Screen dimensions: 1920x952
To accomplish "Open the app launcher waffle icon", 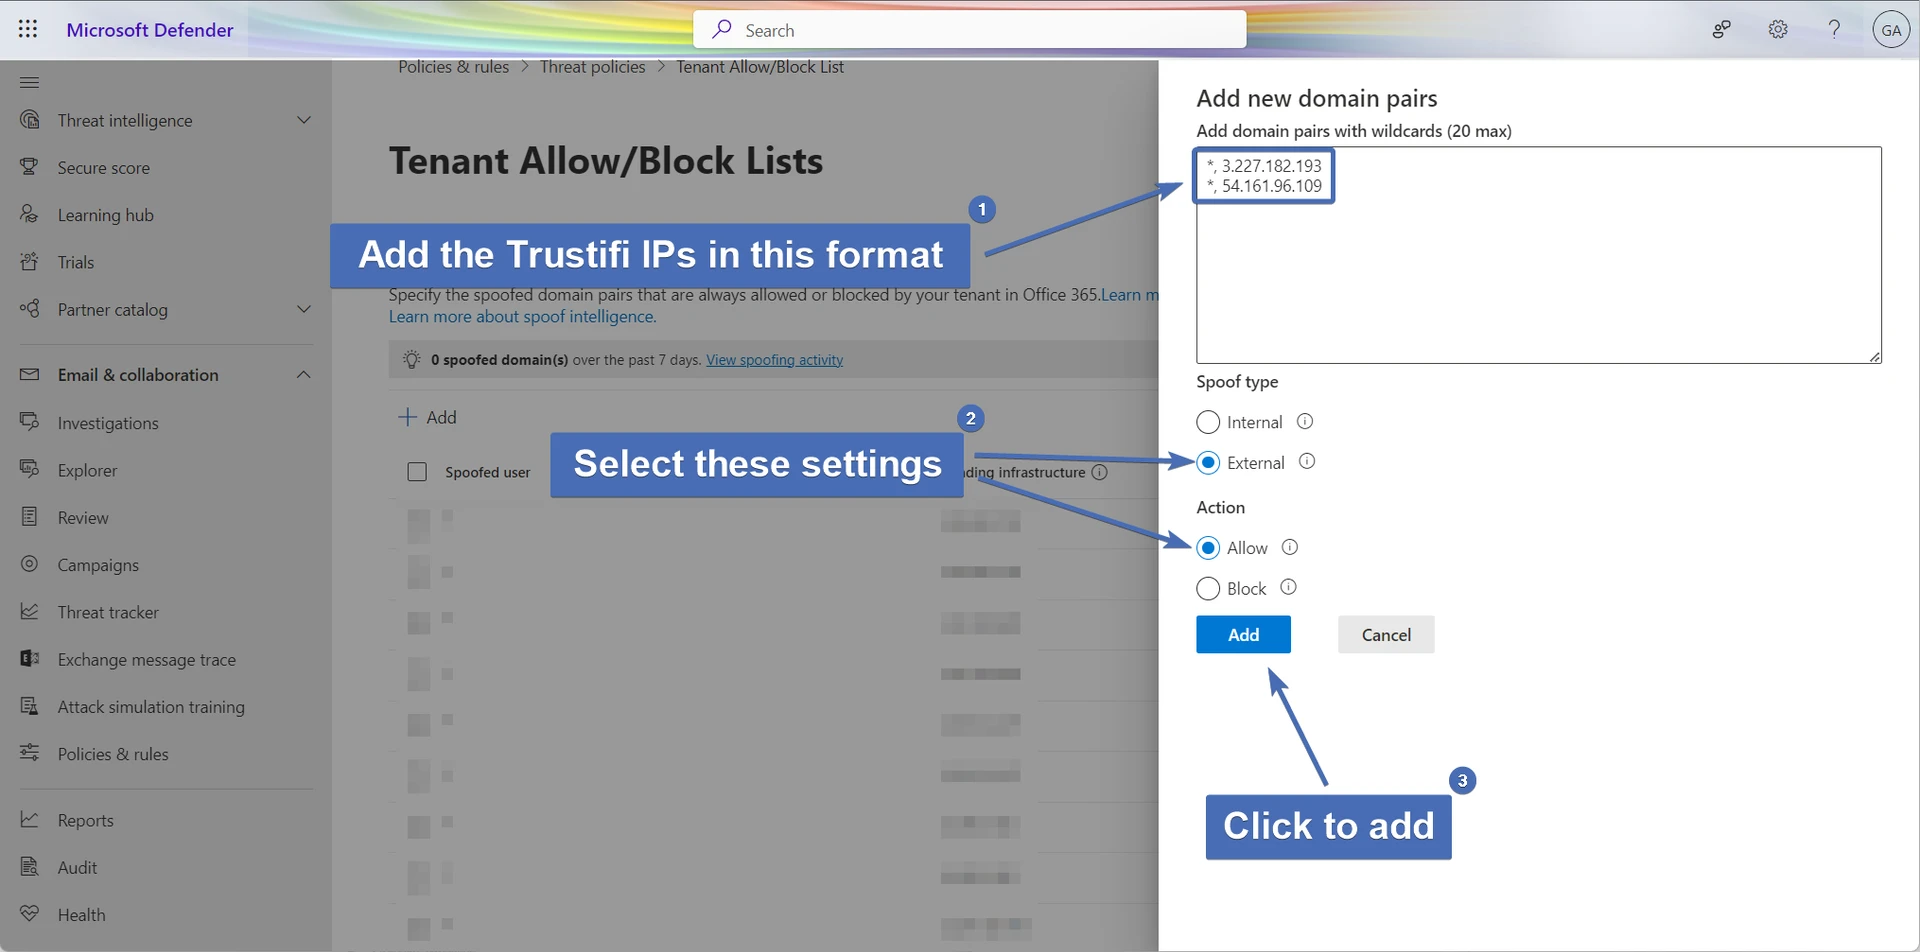I will 28,29.
